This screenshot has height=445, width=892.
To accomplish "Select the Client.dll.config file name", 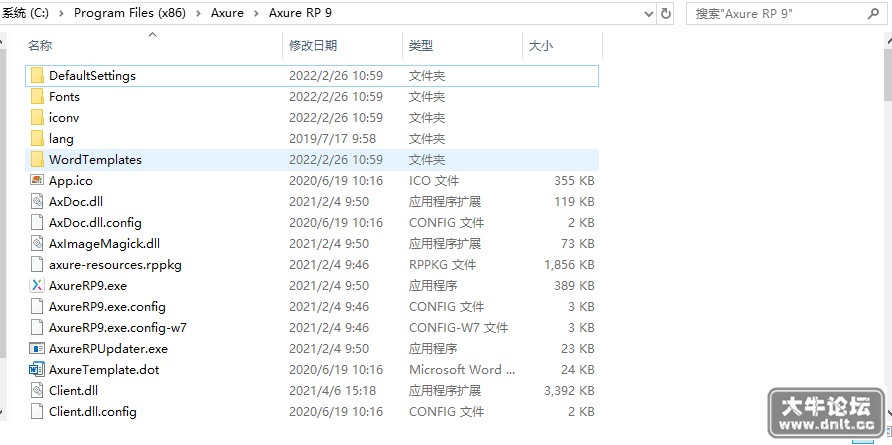I will click(x=93, y=411).
